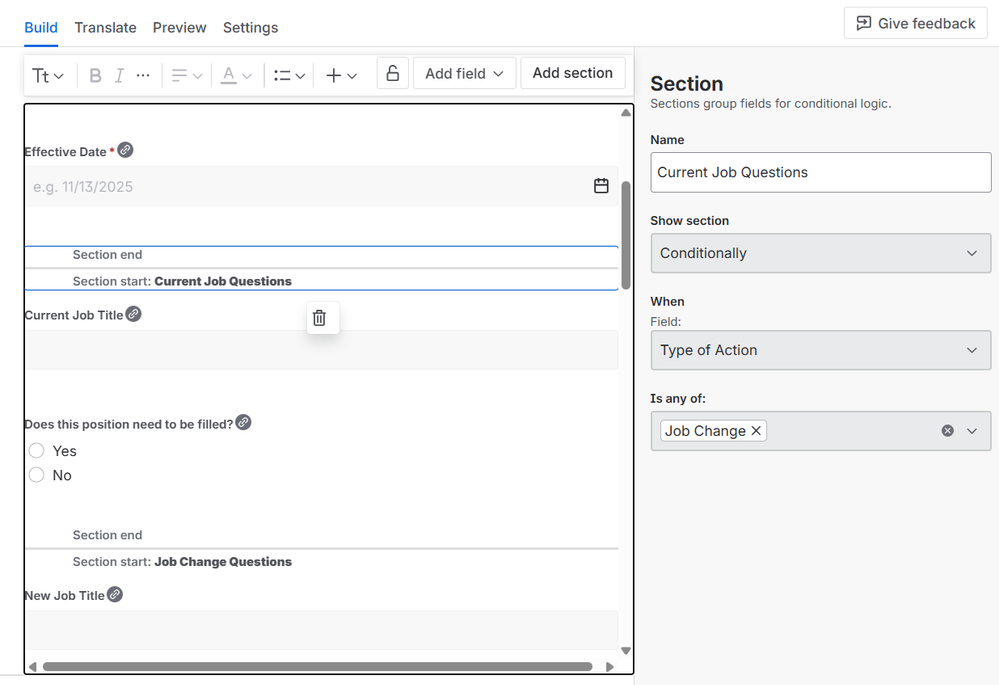Delete the Current Job Title field
999x685 pixels.
pyautogui.click(x=322, y=317)
